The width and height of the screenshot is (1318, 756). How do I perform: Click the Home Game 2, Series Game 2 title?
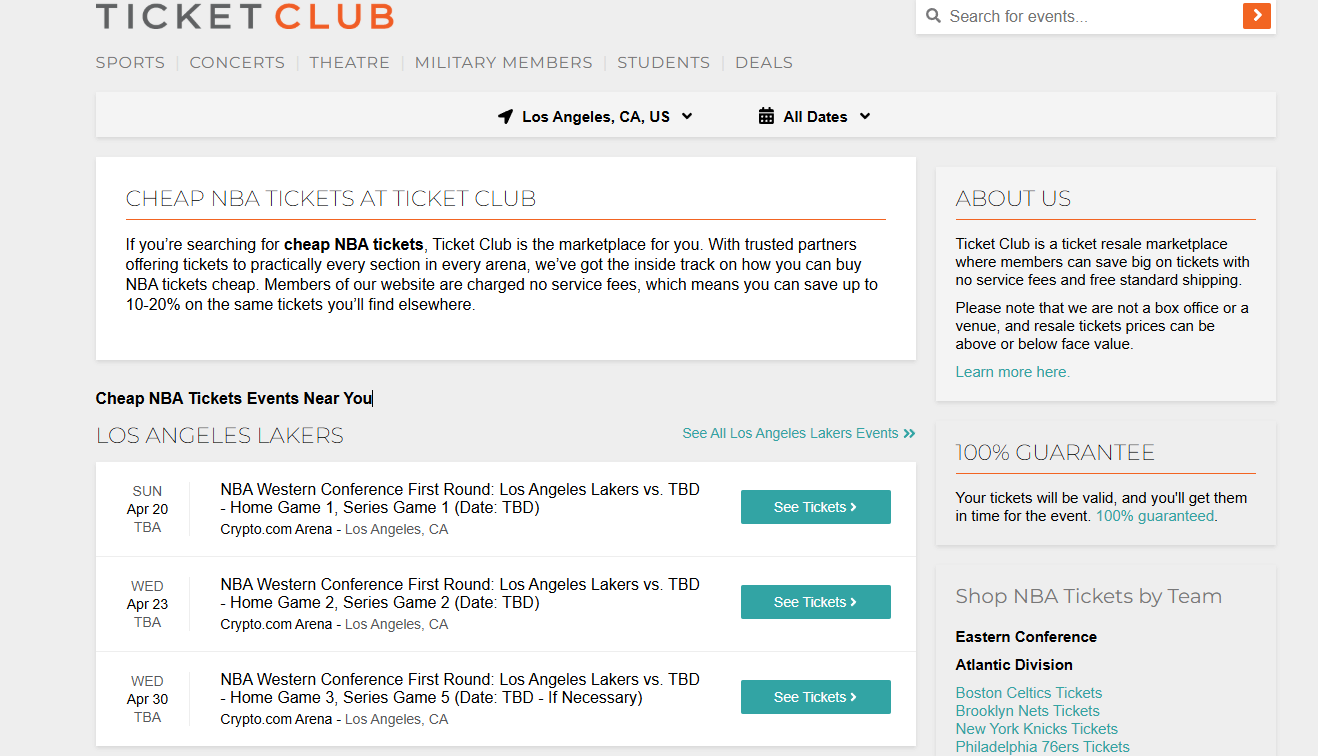460,593
